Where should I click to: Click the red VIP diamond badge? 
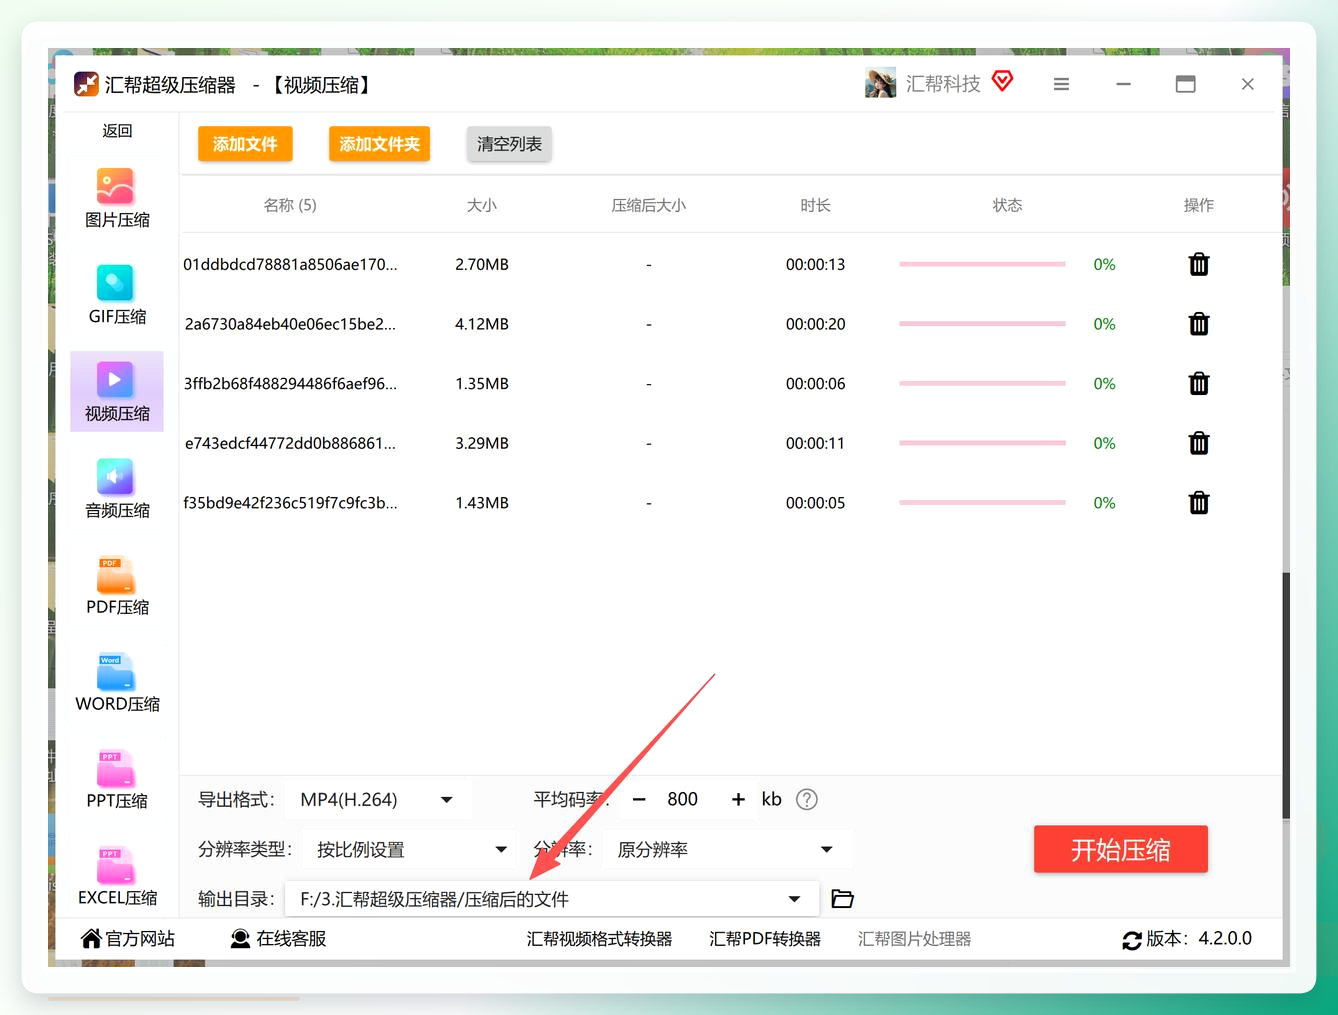1003,81
